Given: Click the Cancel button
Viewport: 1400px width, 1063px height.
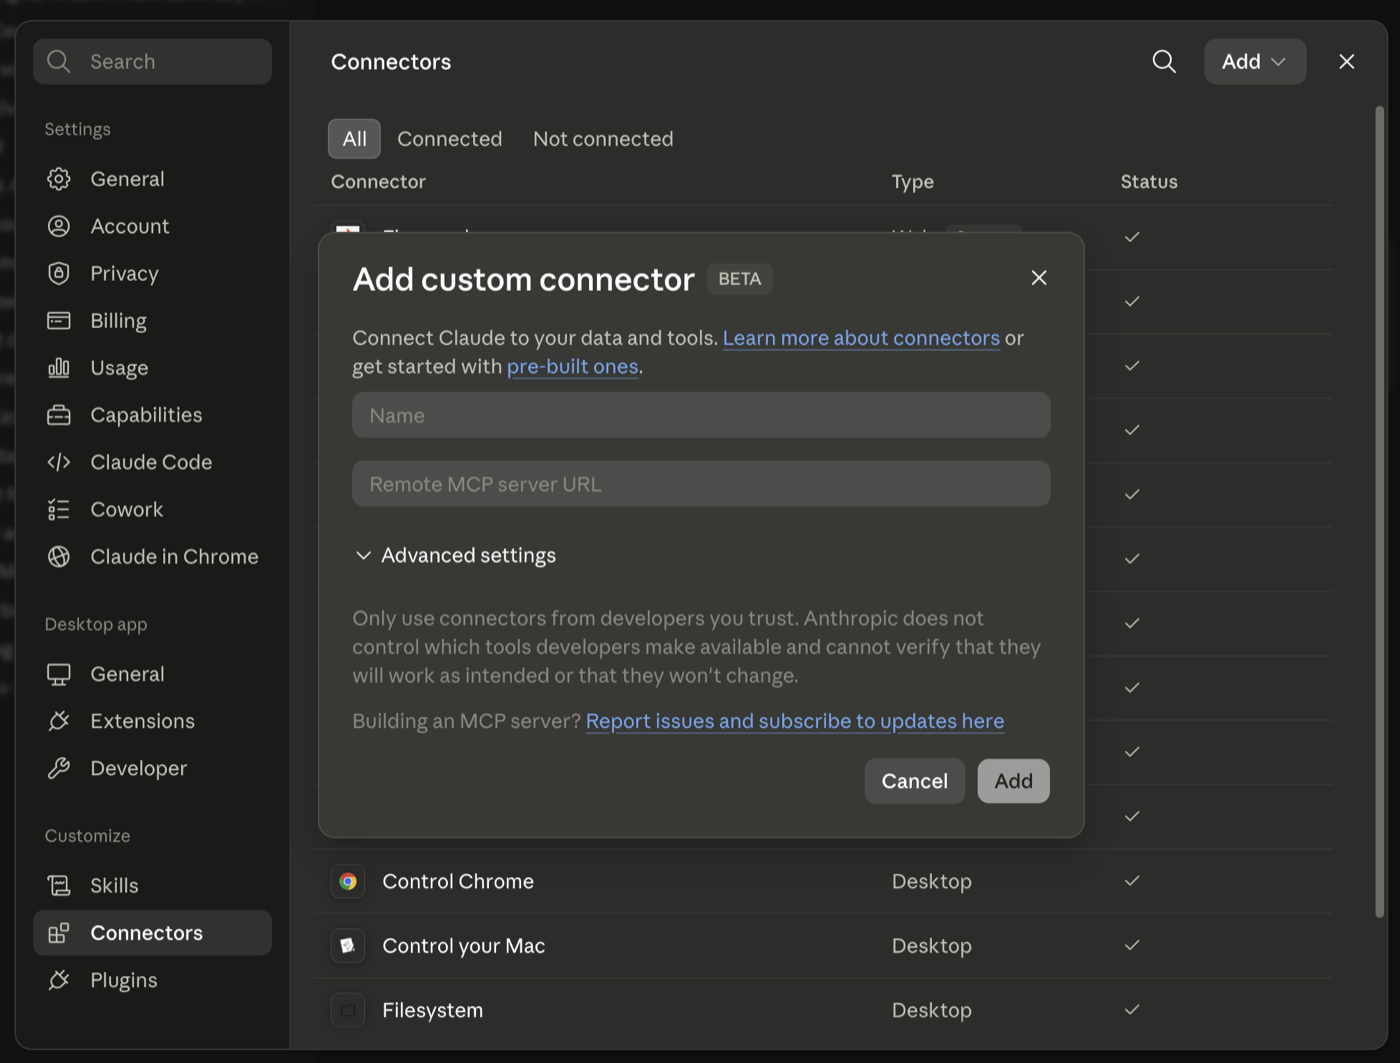Looking at the screenshot, I should 915,781.
